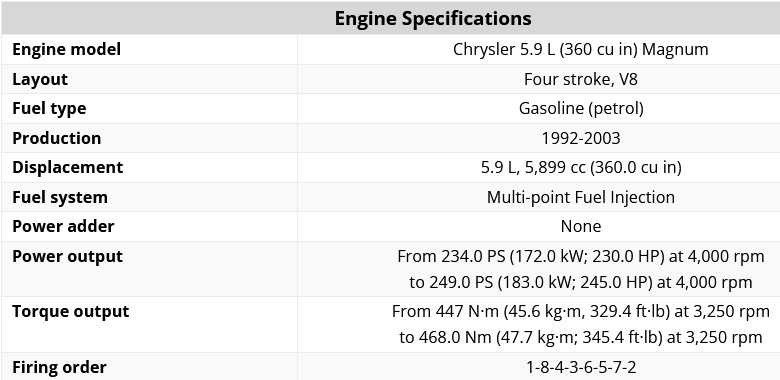The width and height of the screenshot is (780, 380).
Task: Select the Fuel type label
Action: (x=49, y=108)
